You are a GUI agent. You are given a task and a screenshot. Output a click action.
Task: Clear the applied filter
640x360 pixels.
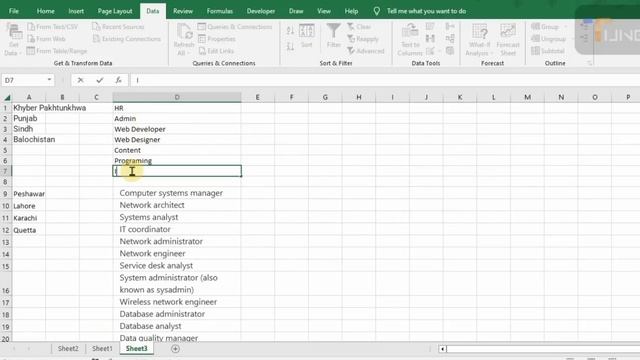click(x=359, y=27)
